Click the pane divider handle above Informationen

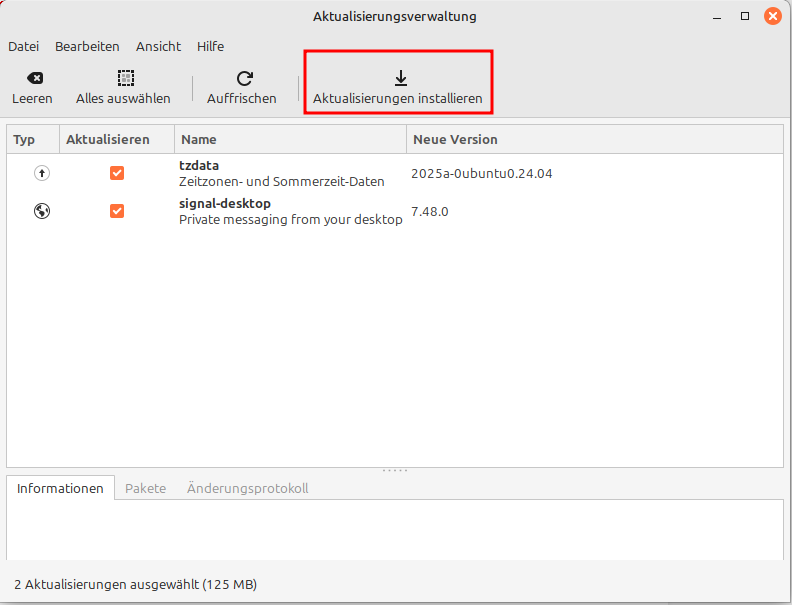click(x=395, y=470)
